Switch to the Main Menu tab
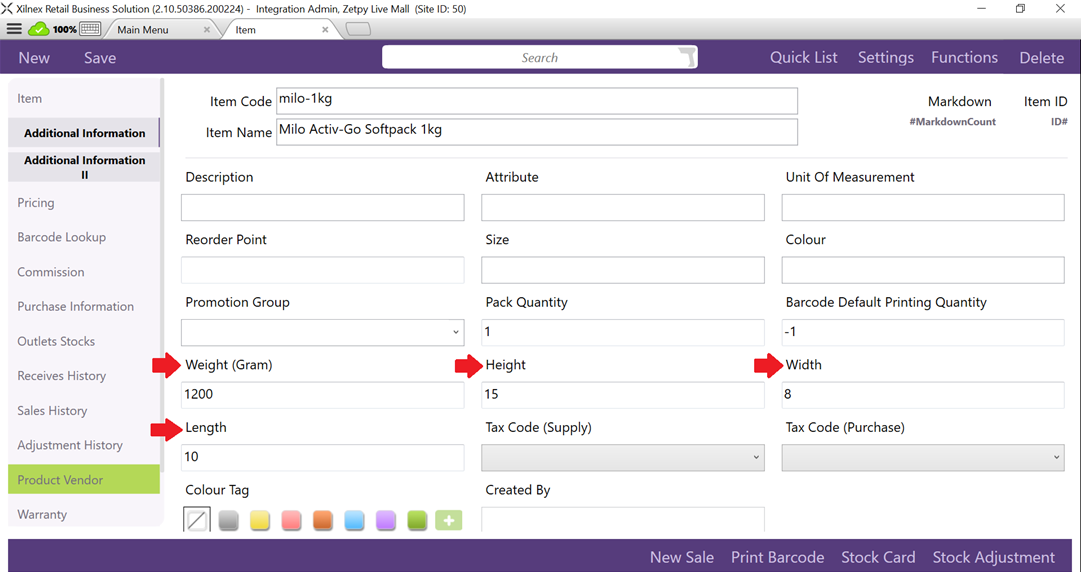1081x572 pixels. click(143, 30)
